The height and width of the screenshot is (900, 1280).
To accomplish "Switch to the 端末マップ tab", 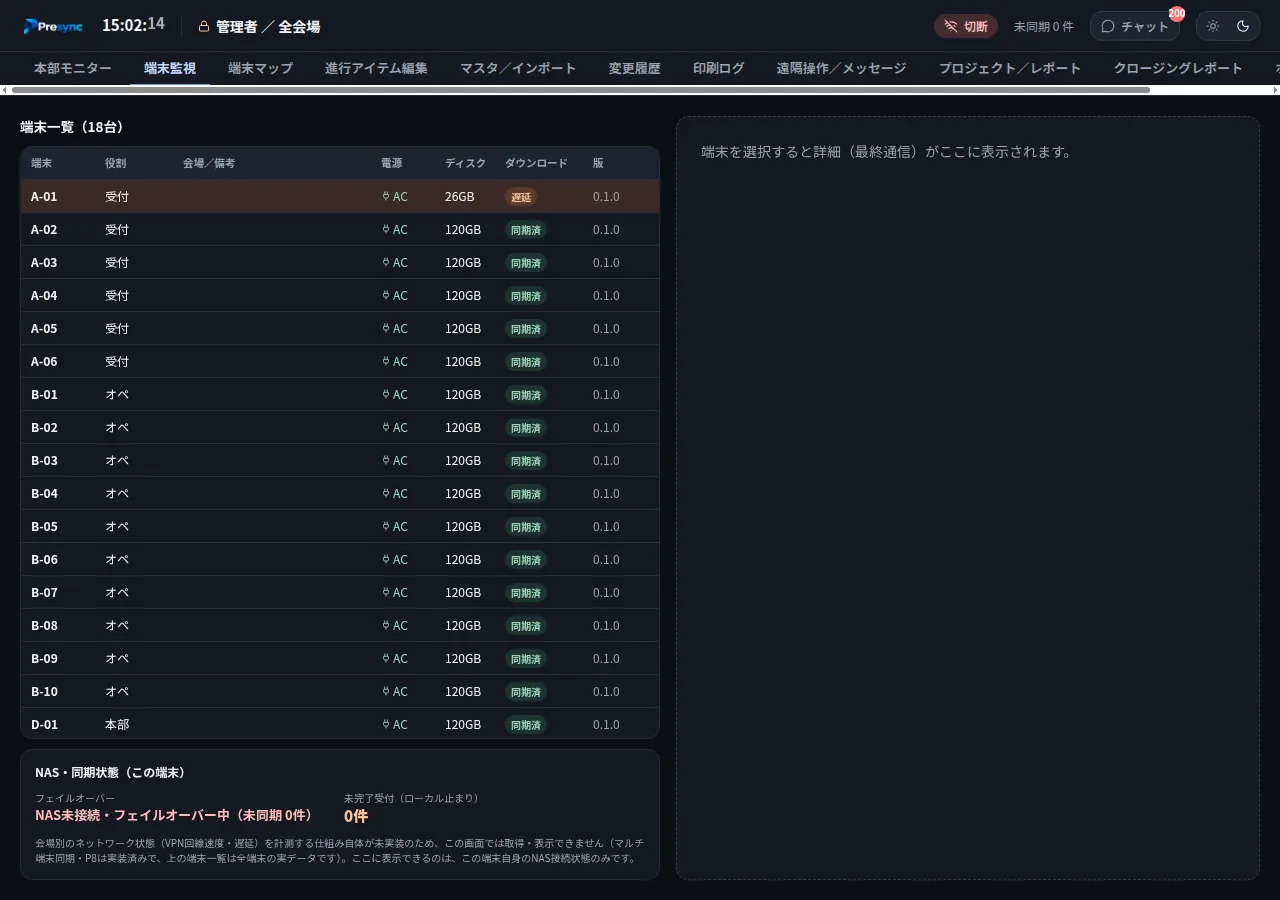I will (260, 68).
